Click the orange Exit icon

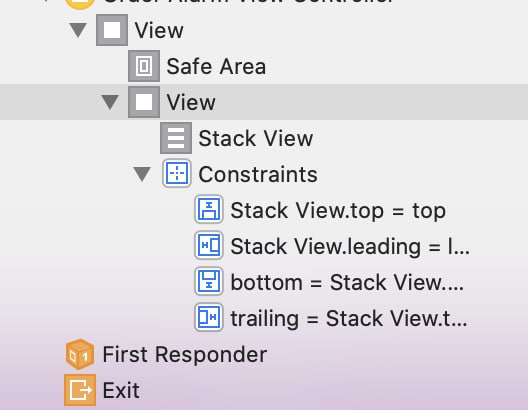coord(80,390)
